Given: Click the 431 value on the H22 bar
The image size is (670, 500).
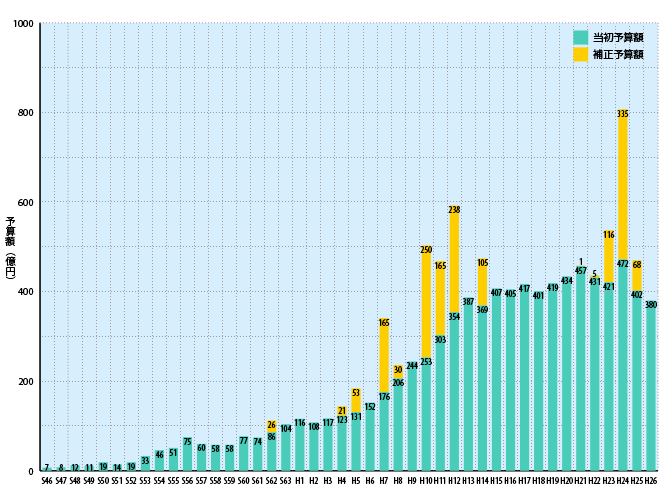Looking at the screenshot, I should coord(594,282).
